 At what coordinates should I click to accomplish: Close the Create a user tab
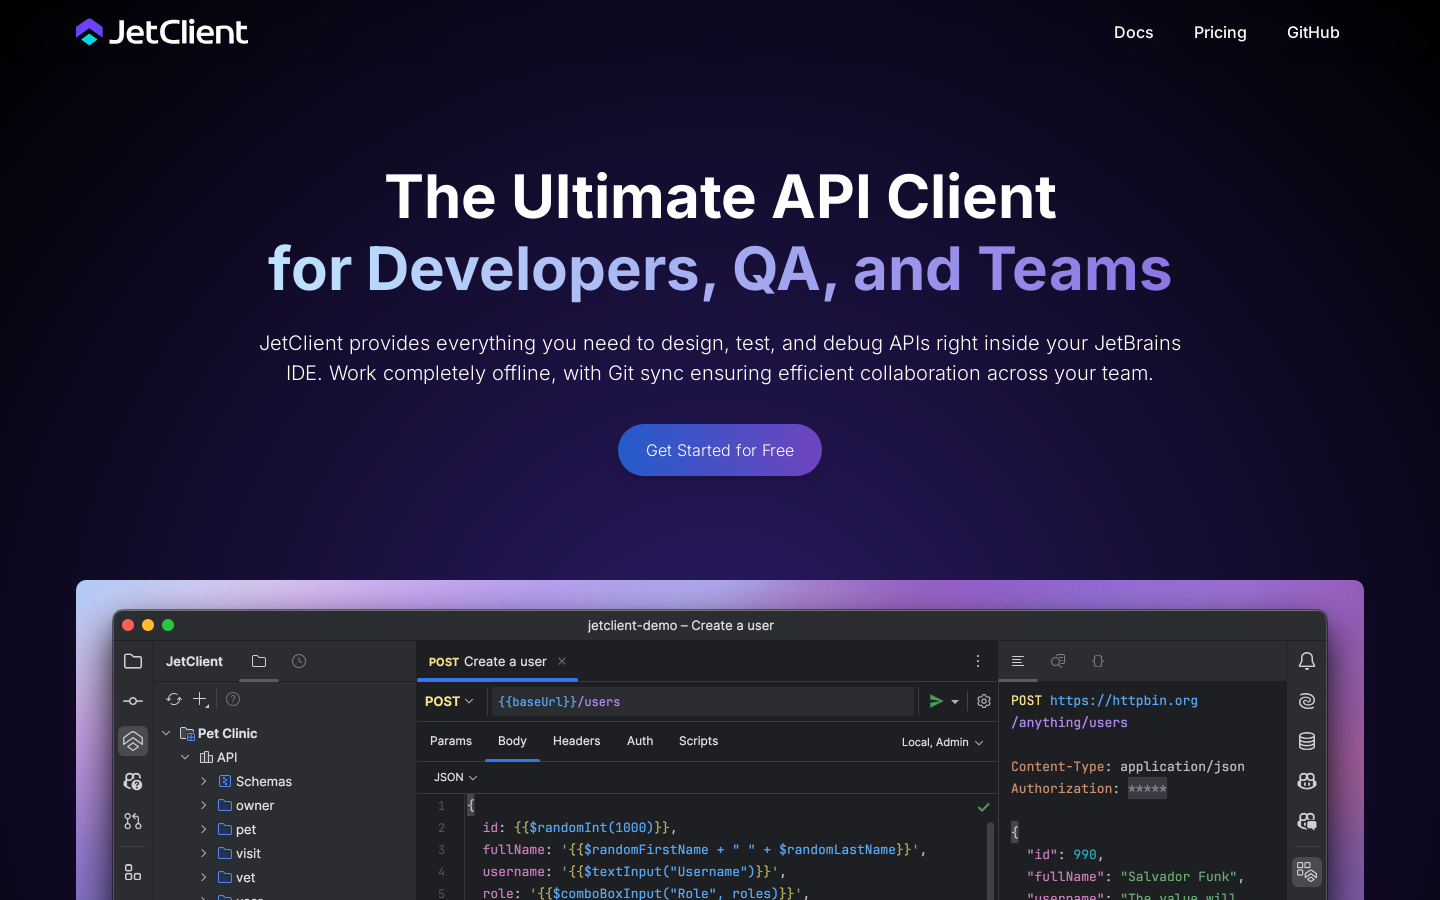[562, 661]
